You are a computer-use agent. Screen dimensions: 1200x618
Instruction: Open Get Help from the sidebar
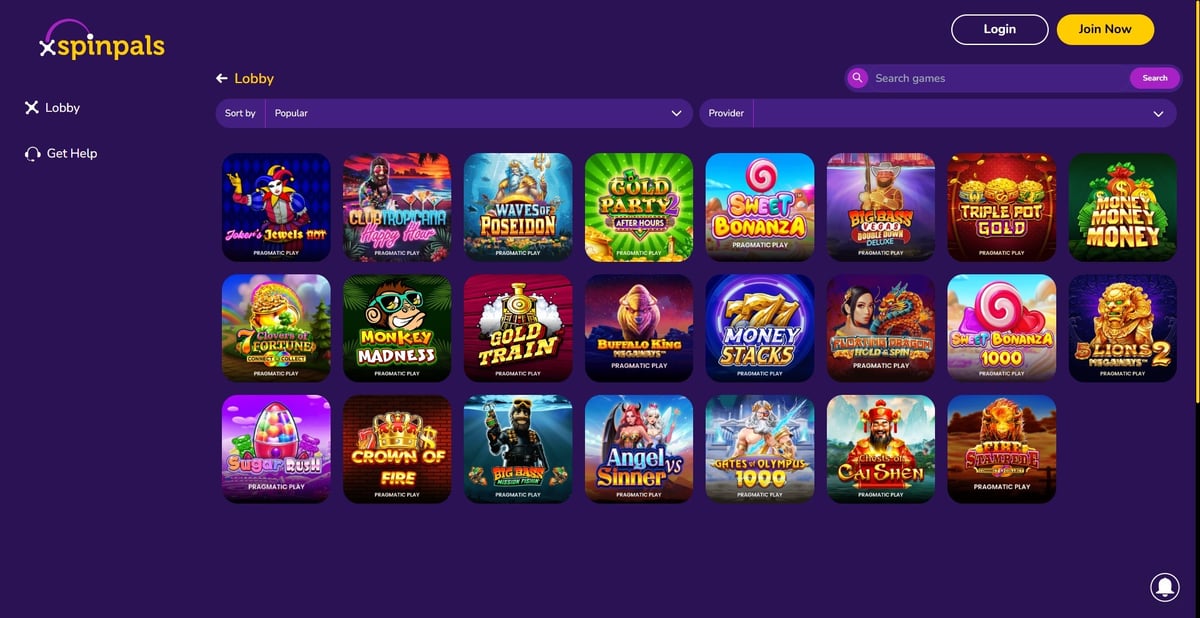coord(61,154)
